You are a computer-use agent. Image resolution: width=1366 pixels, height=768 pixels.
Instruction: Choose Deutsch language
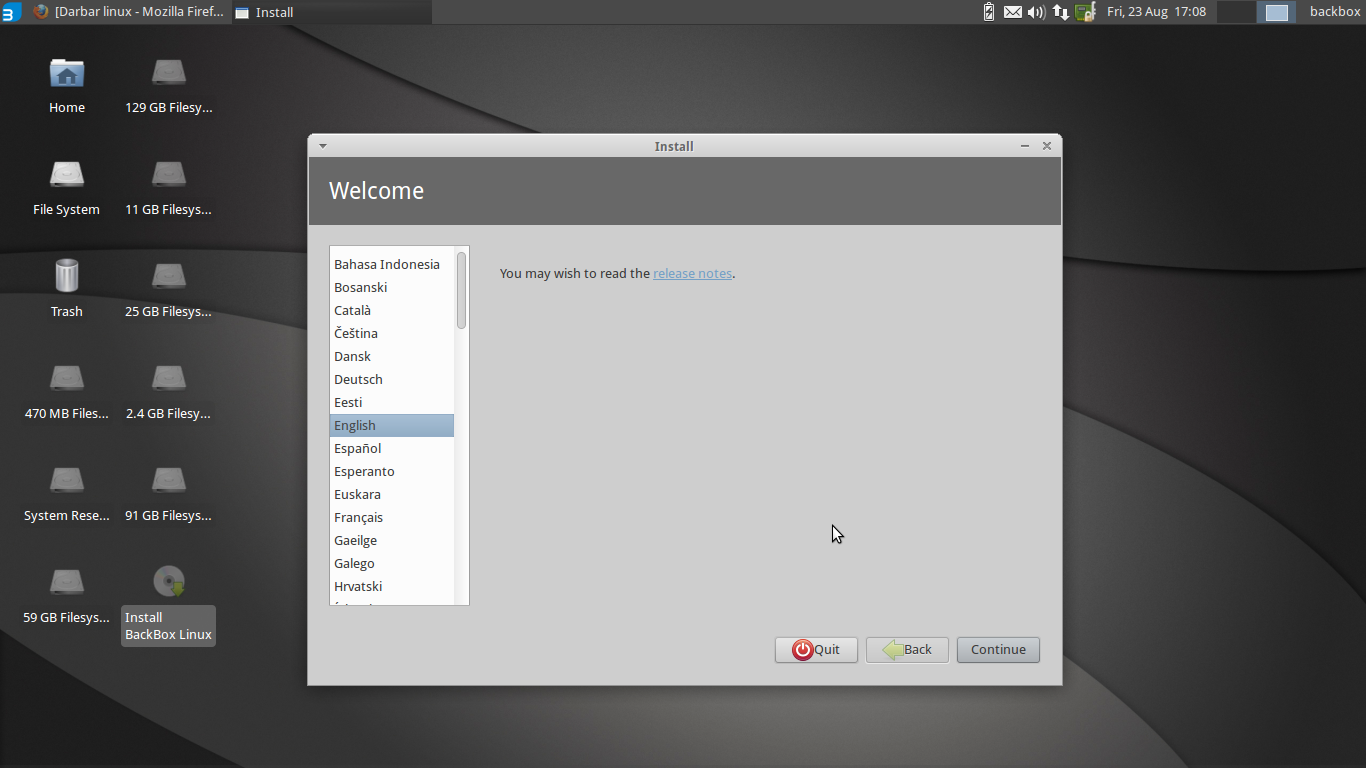click(392, 379)
